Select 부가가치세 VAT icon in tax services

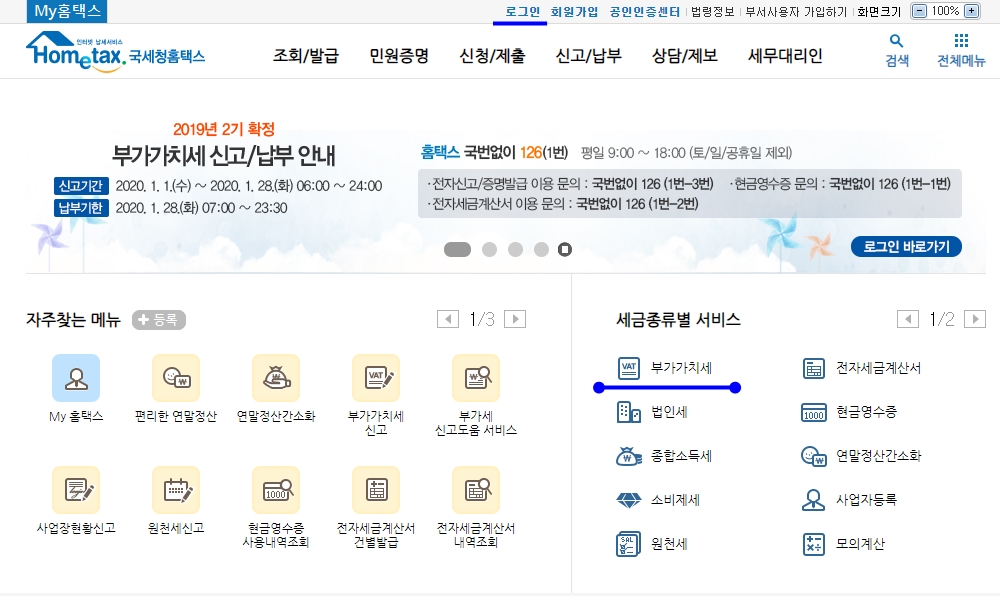[x=629, y=368]
